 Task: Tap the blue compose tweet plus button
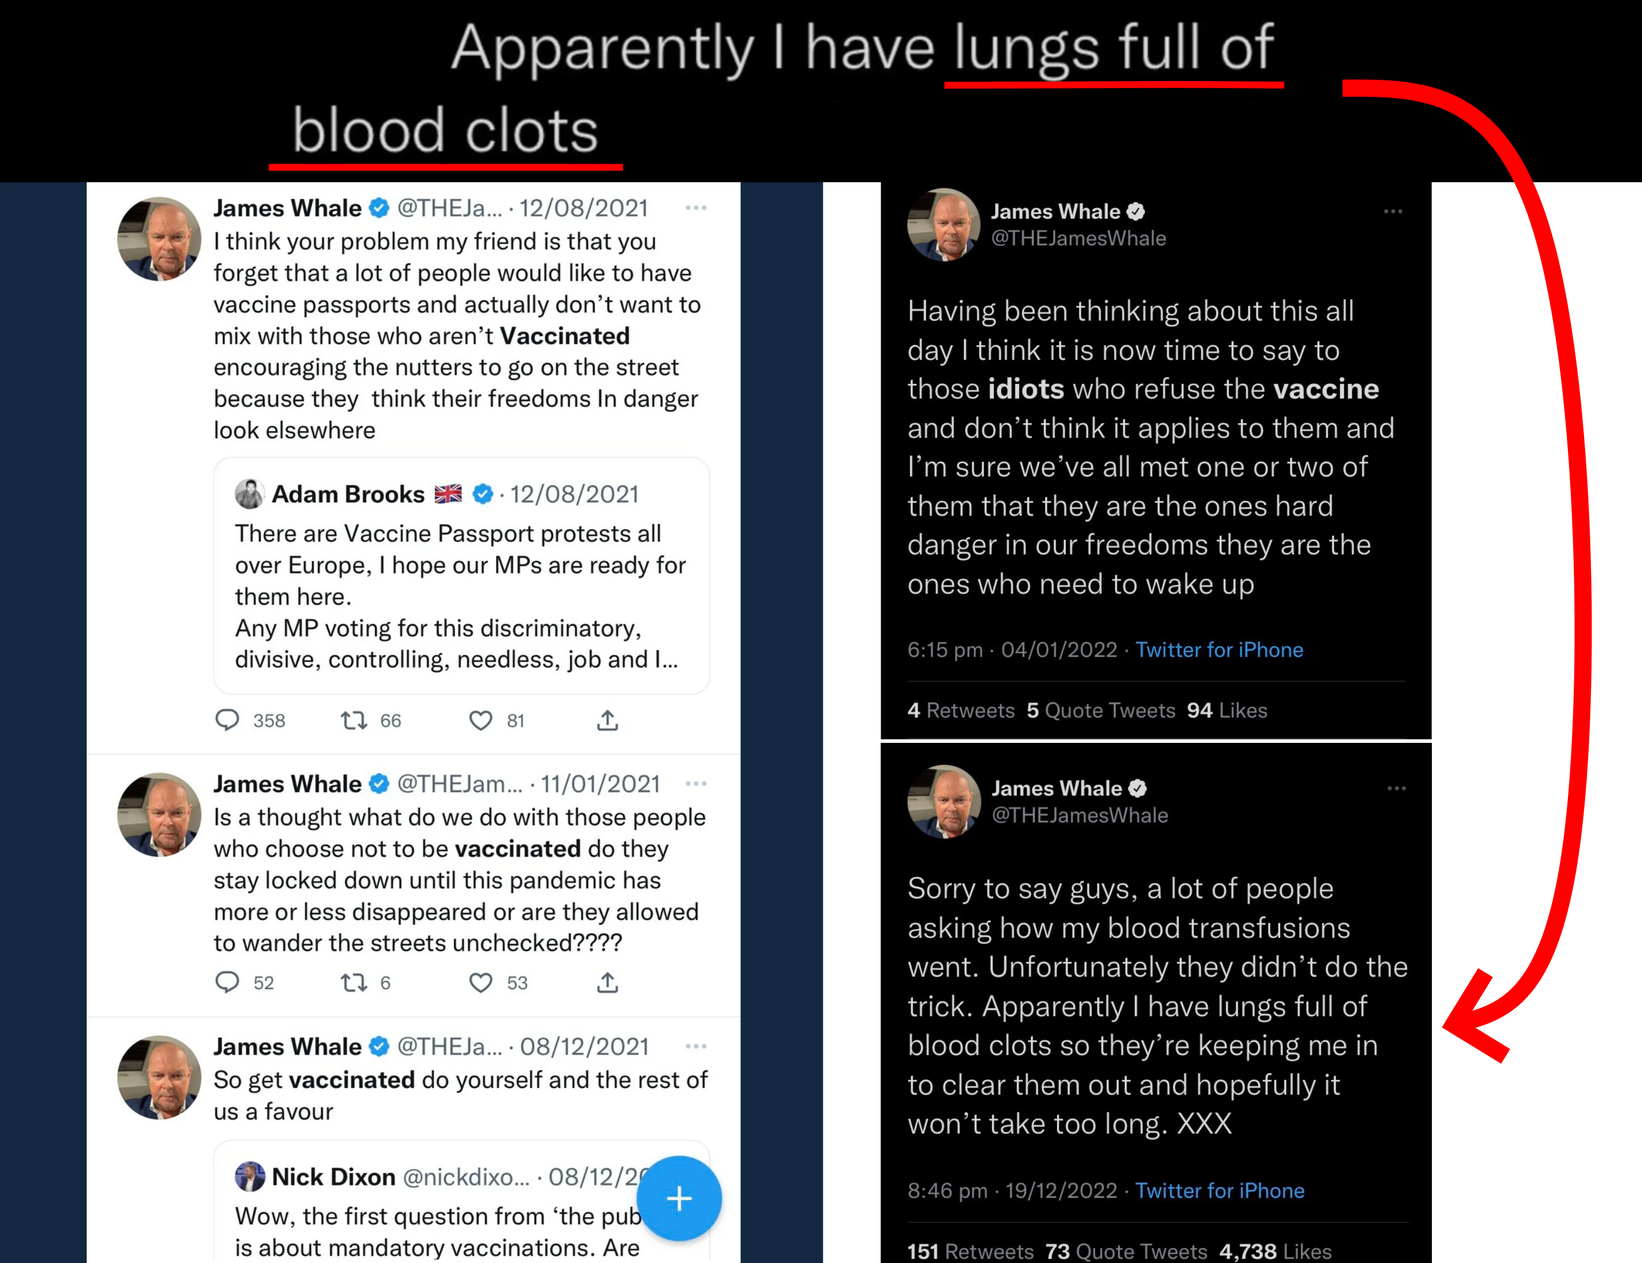click(679, 1198)
